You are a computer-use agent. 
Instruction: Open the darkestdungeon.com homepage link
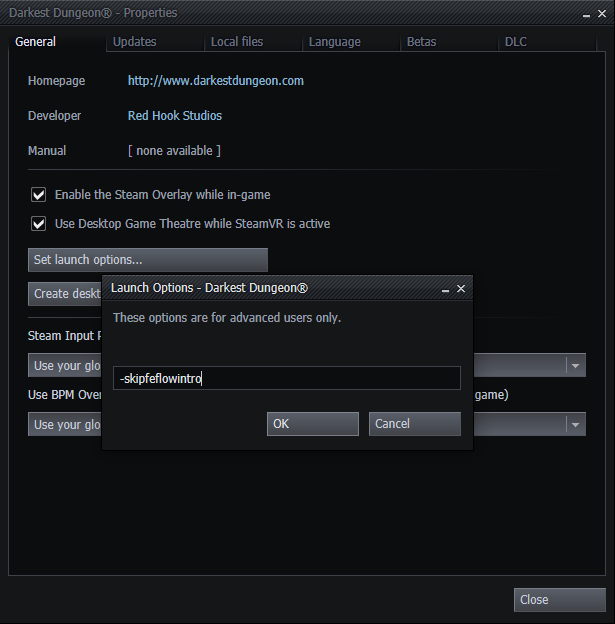point(215,81)
